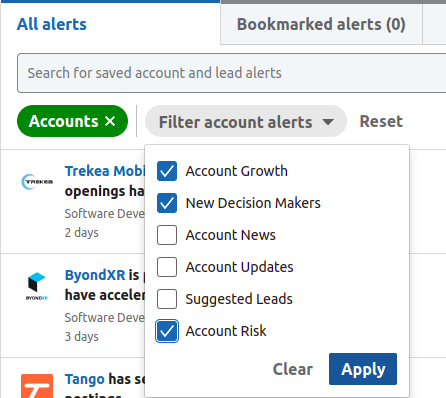Switch to the All alerts tab
This screenshot has height=398, width=446.
click(x=52, y=24)
